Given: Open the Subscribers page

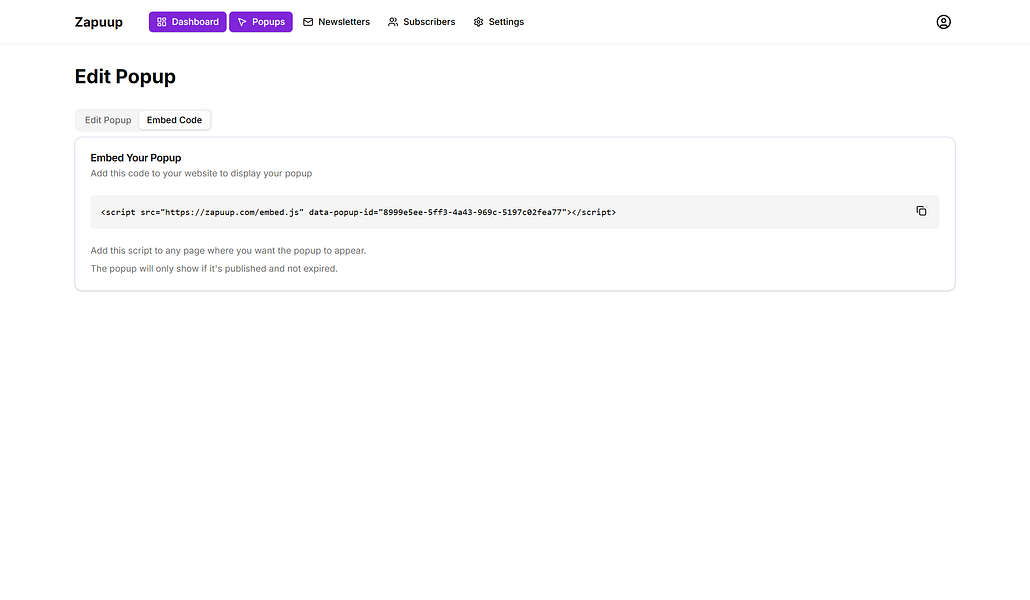Looking at the screenshot, I should point(422,22).
